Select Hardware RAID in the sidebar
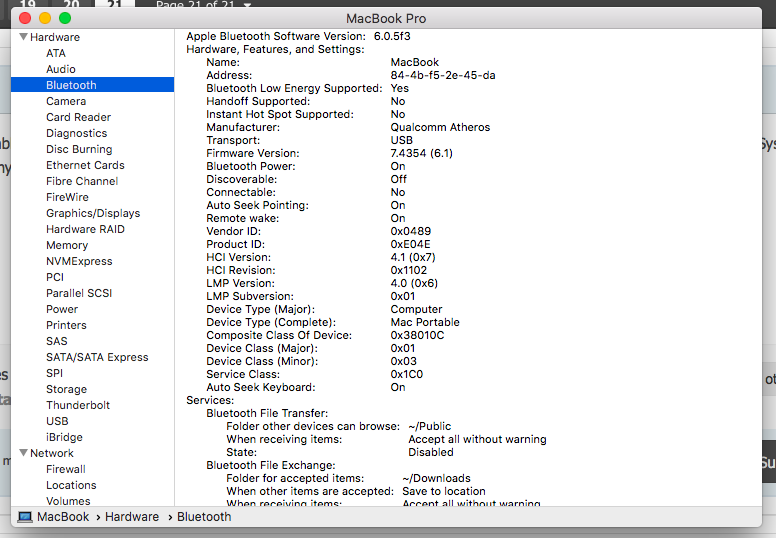Screen dimensions: 776x538 click(x=85, y=229)
